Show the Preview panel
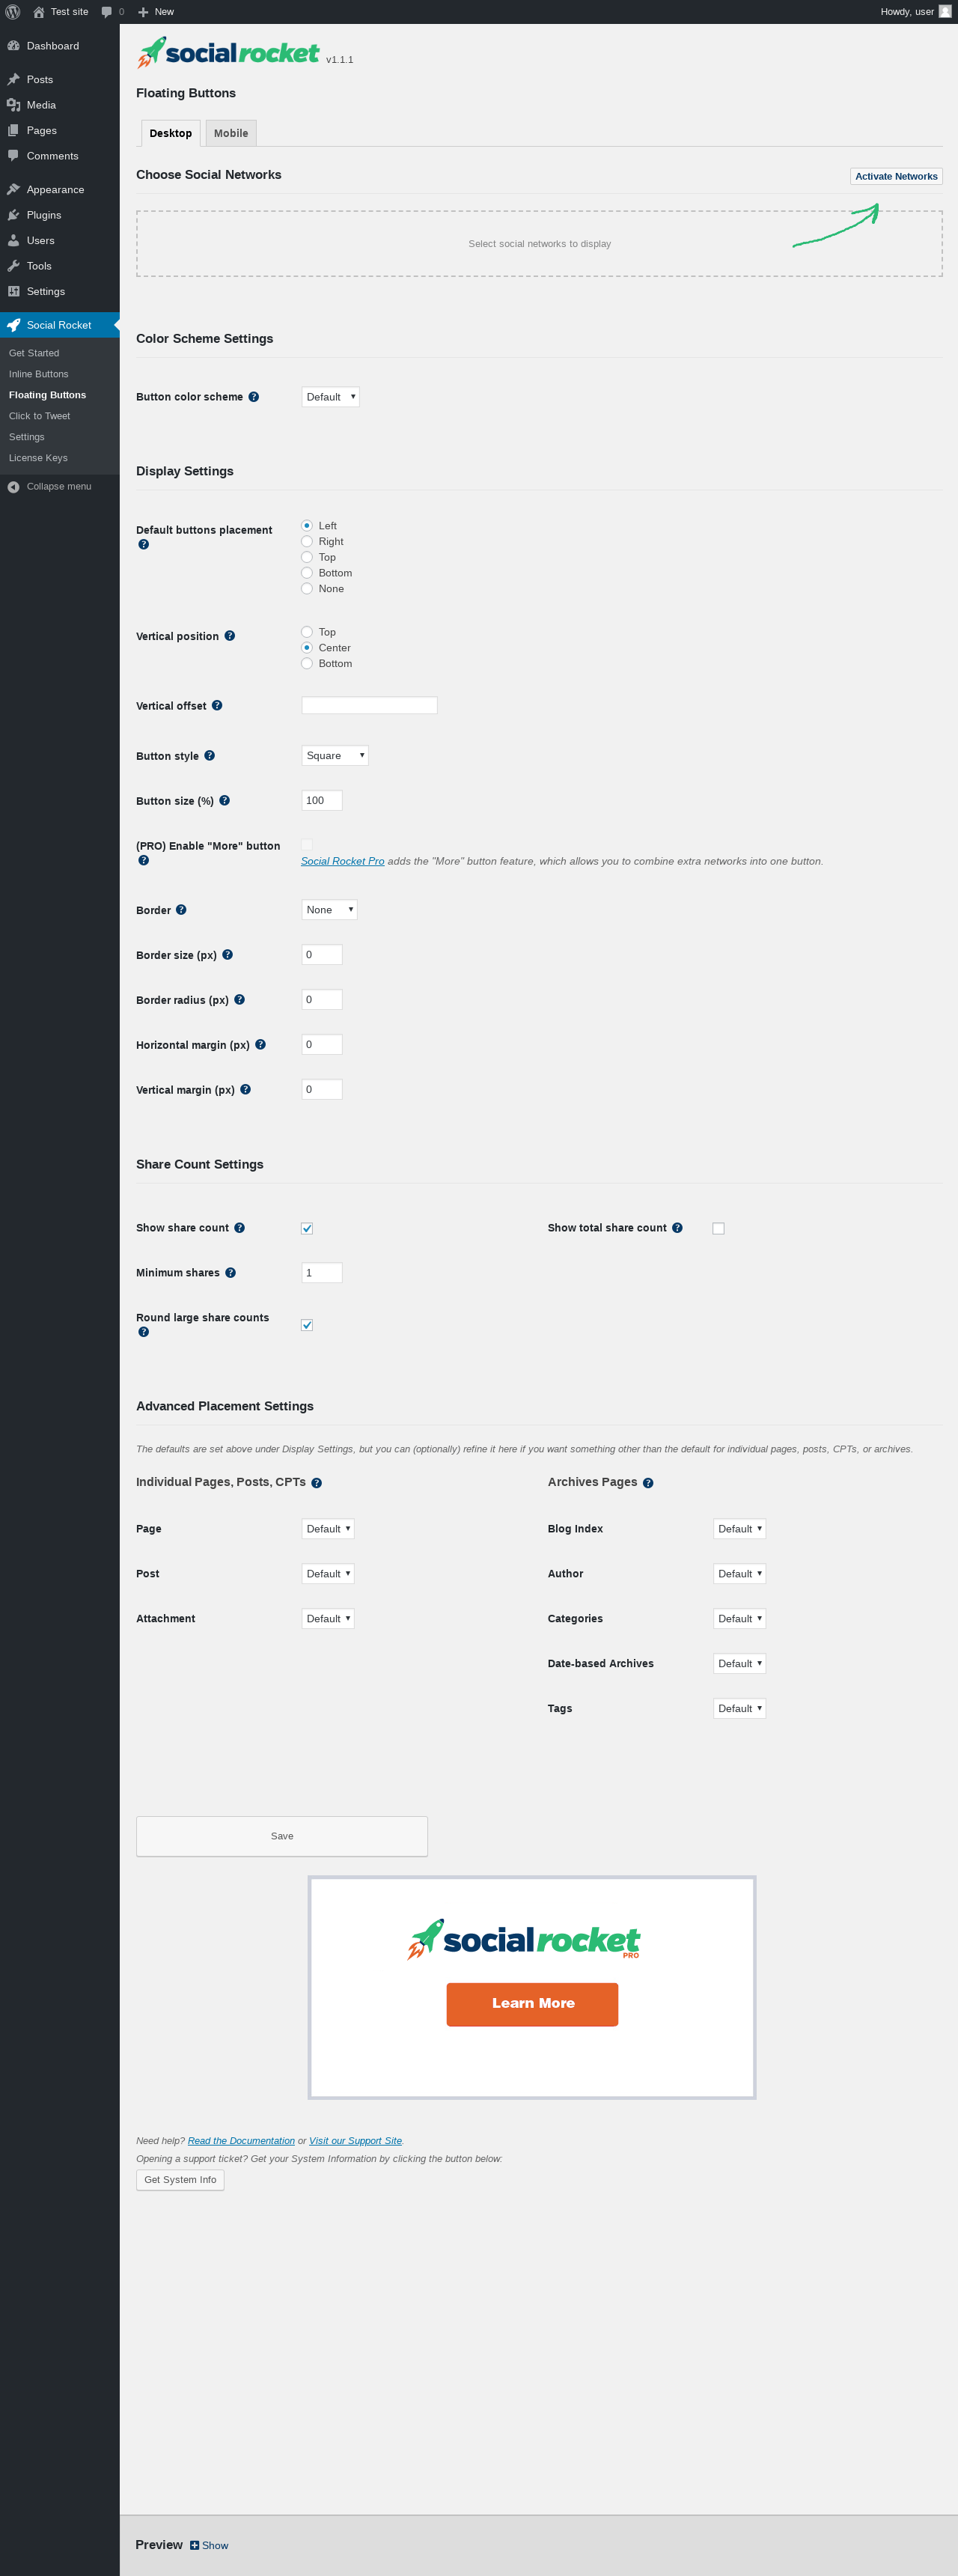958x2576 pixels. (x=209, y=2546)
